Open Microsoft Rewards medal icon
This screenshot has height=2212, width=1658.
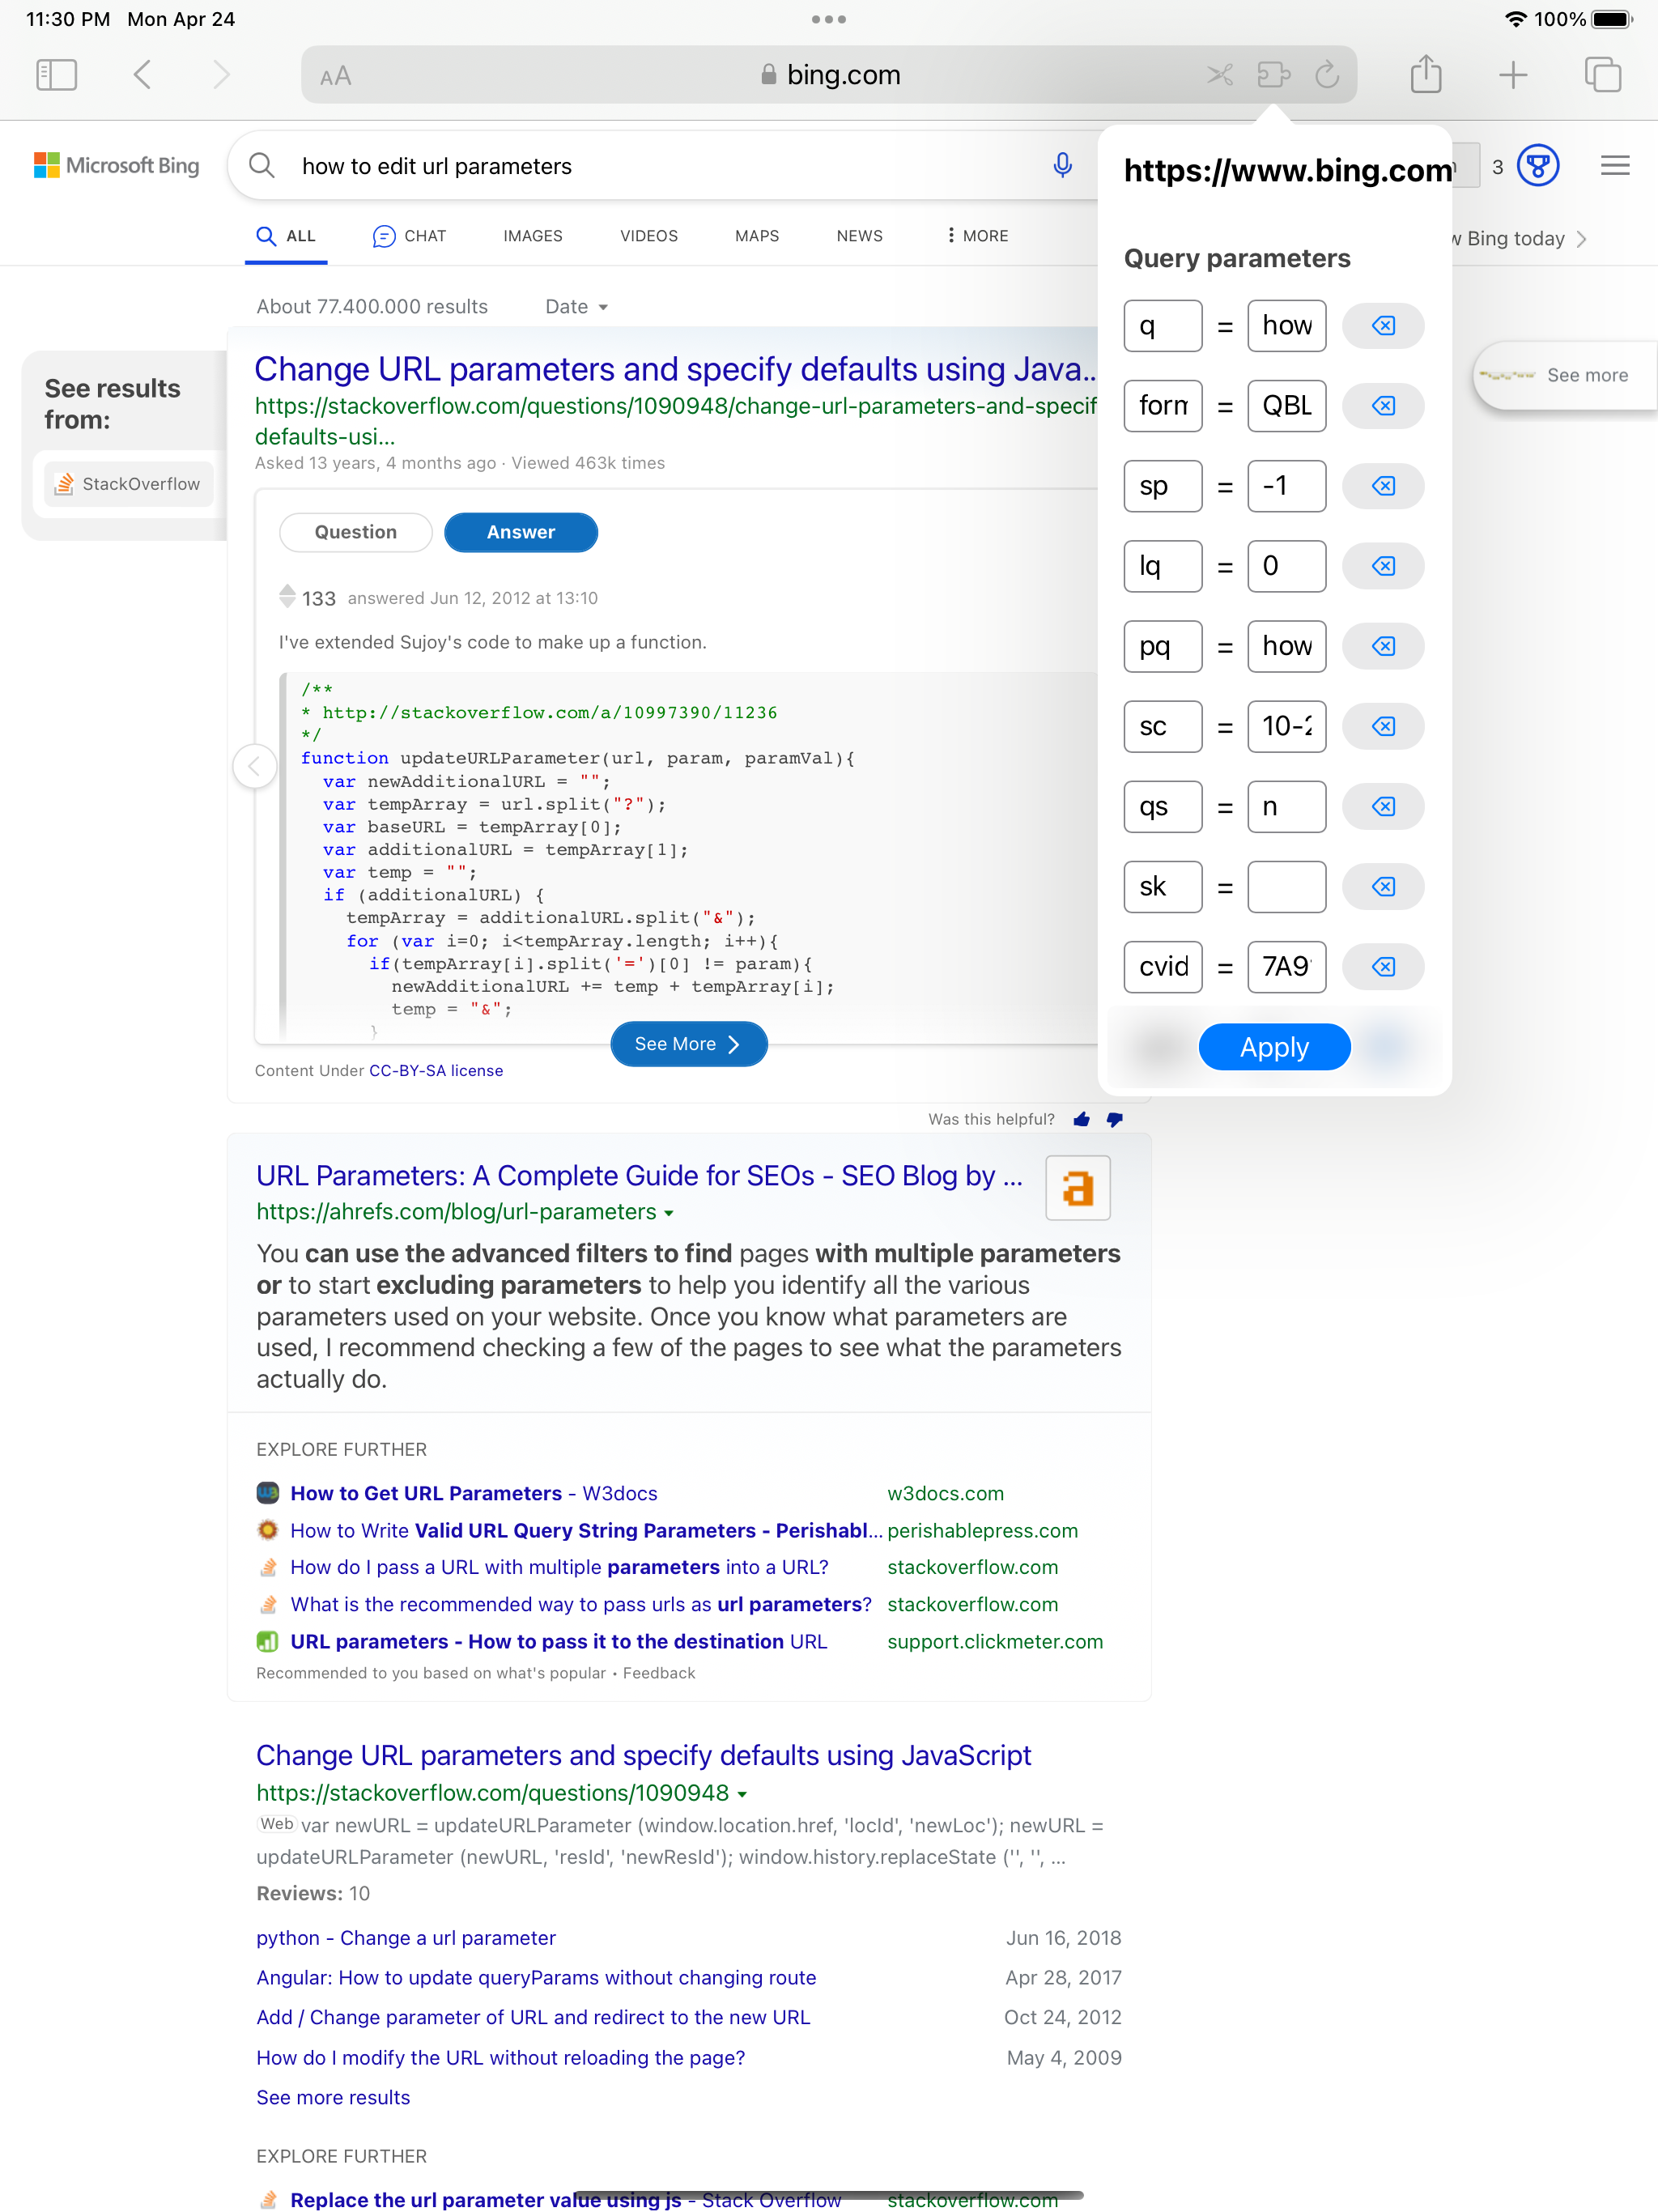click(x=1538, y=166)
